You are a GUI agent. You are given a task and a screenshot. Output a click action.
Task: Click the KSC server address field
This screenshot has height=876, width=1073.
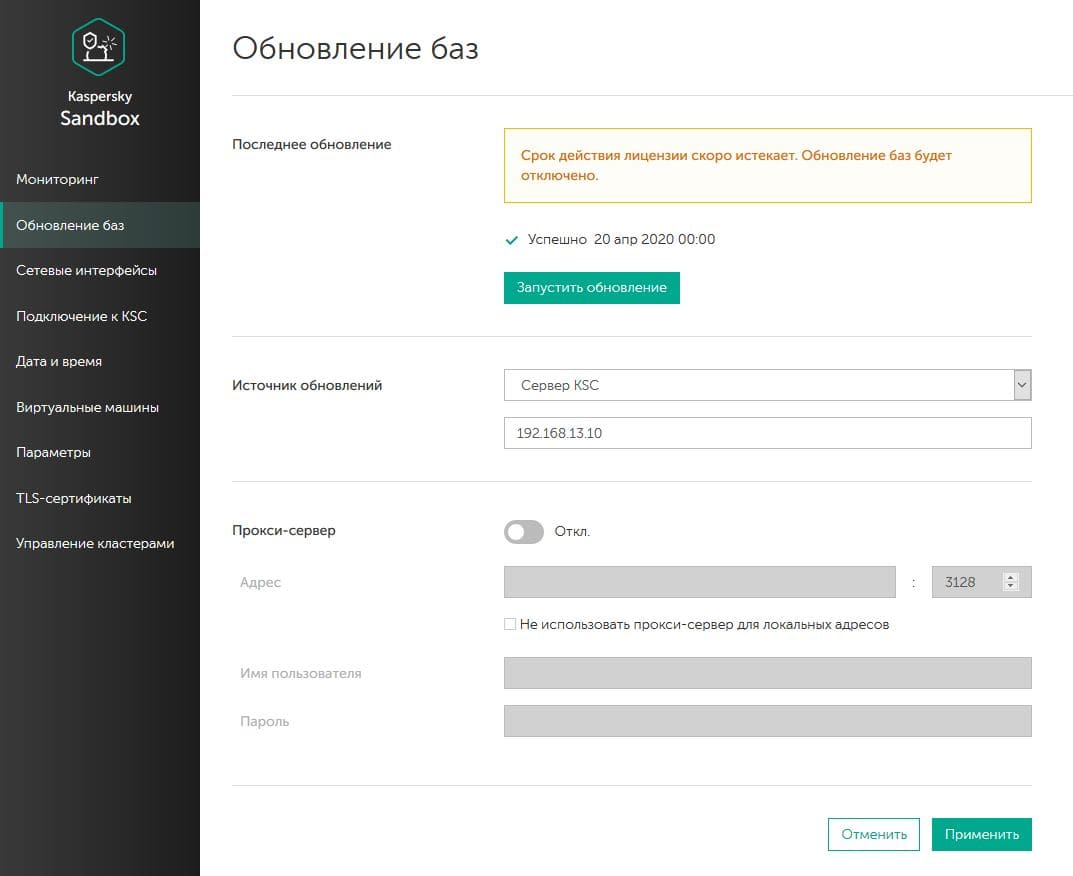[x=767, y=433]
